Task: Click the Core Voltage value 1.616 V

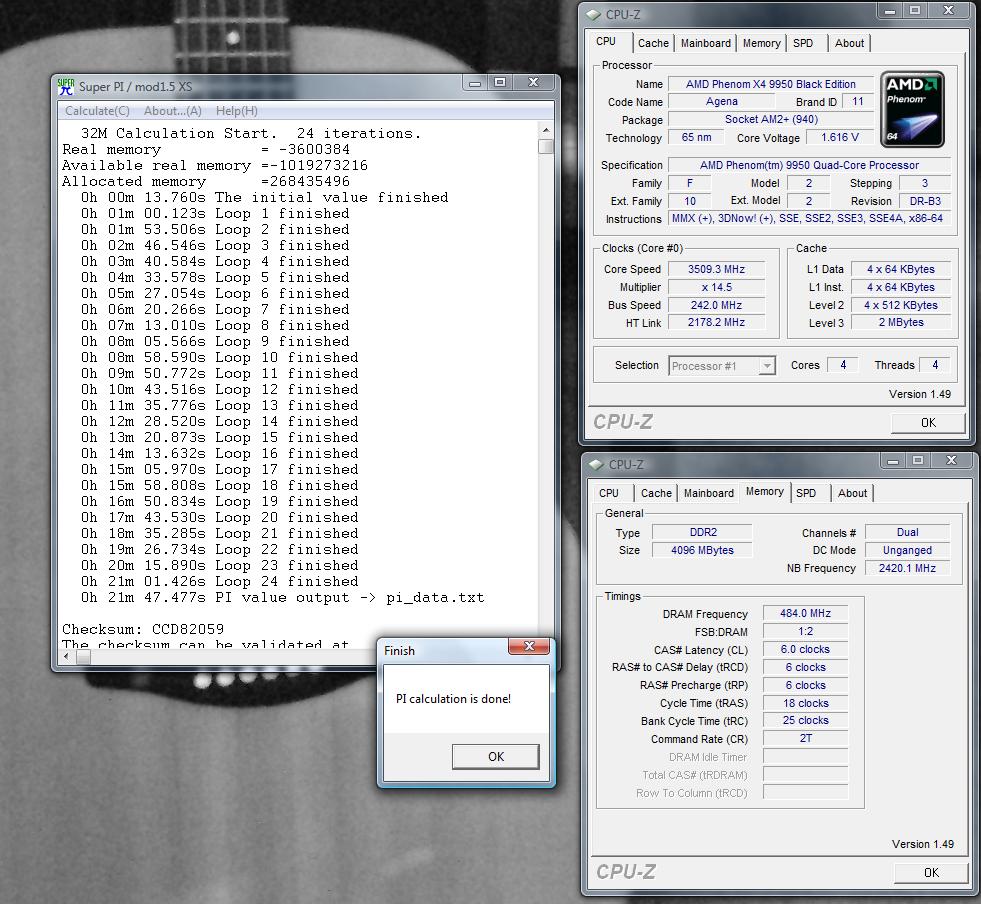Action: click(840, 138)
